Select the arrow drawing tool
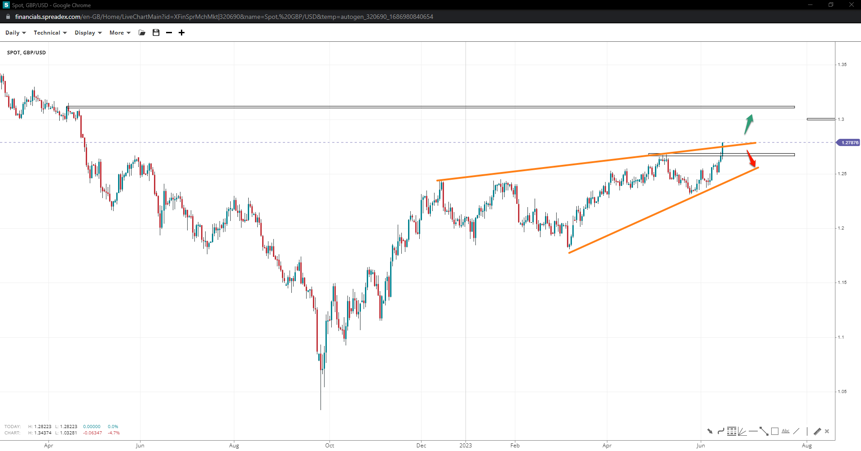 tap(710, 431)
